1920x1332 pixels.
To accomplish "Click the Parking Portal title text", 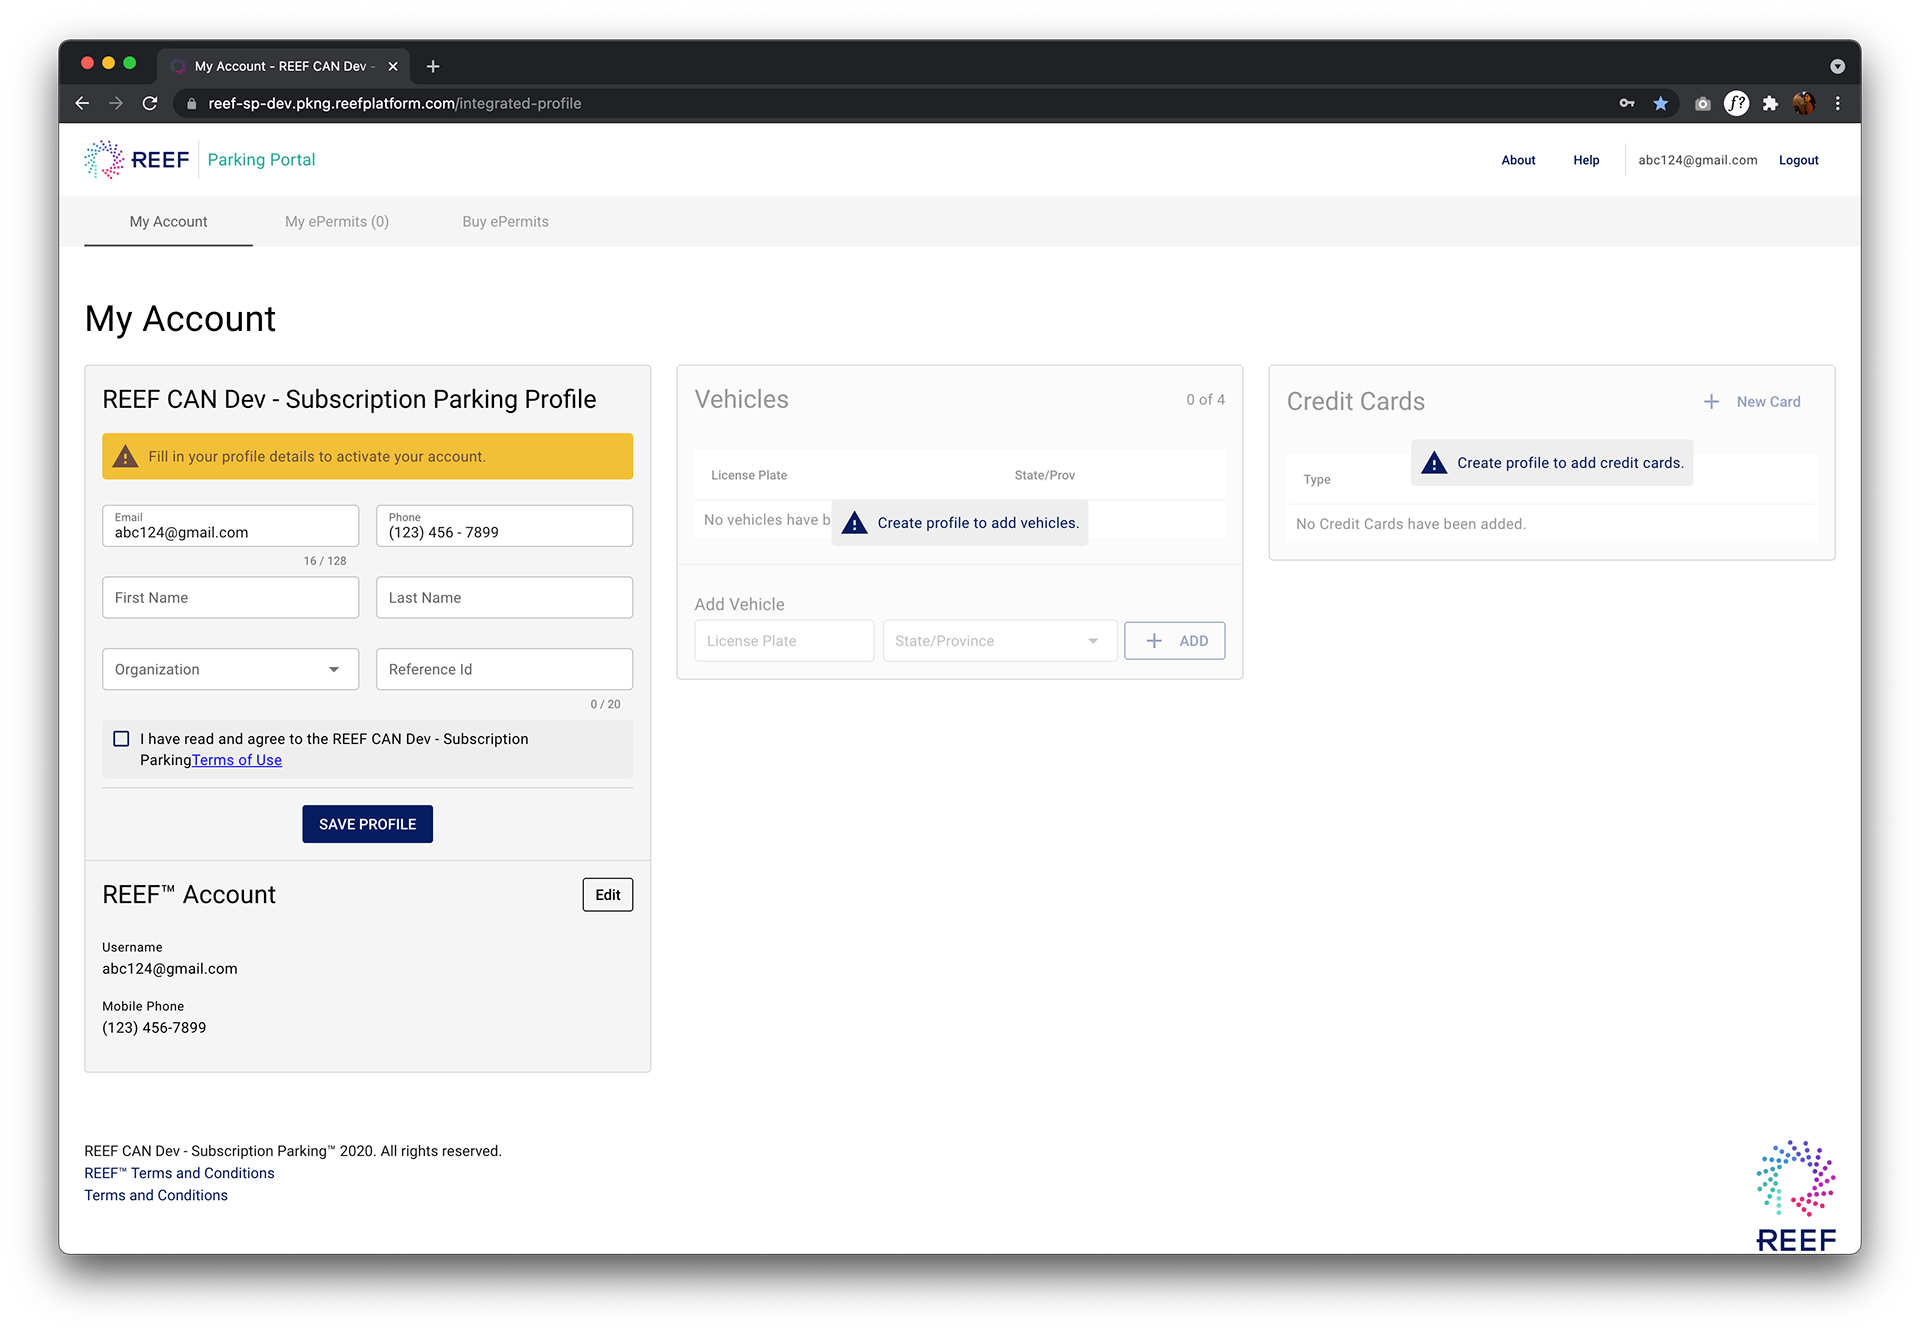I will 261,160.
